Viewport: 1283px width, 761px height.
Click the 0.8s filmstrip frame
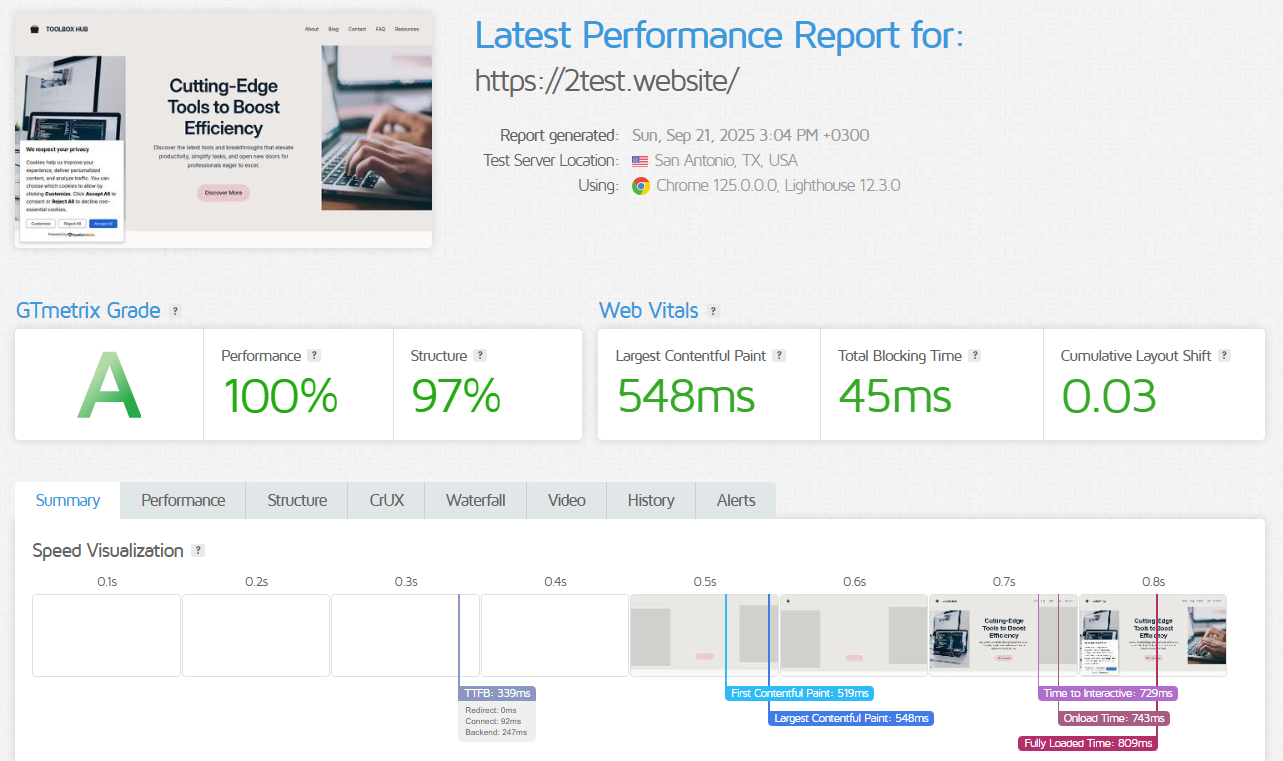coord(1153,636)
